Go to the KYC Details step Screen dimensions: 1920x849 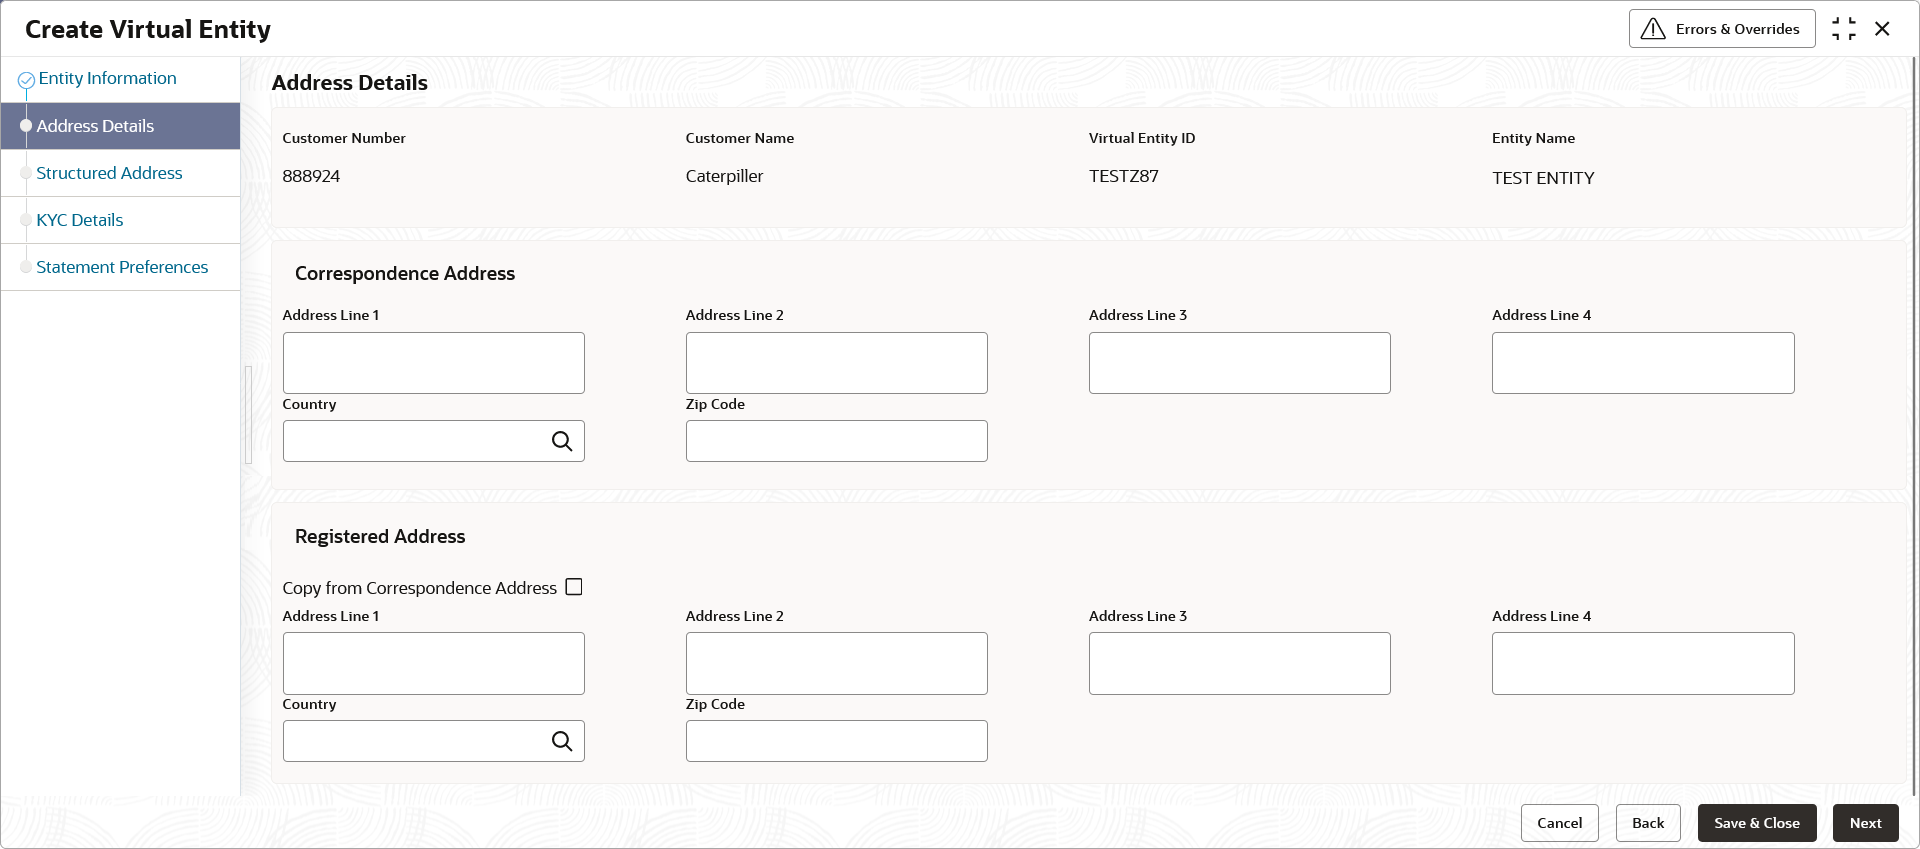(x=80, y=220)
